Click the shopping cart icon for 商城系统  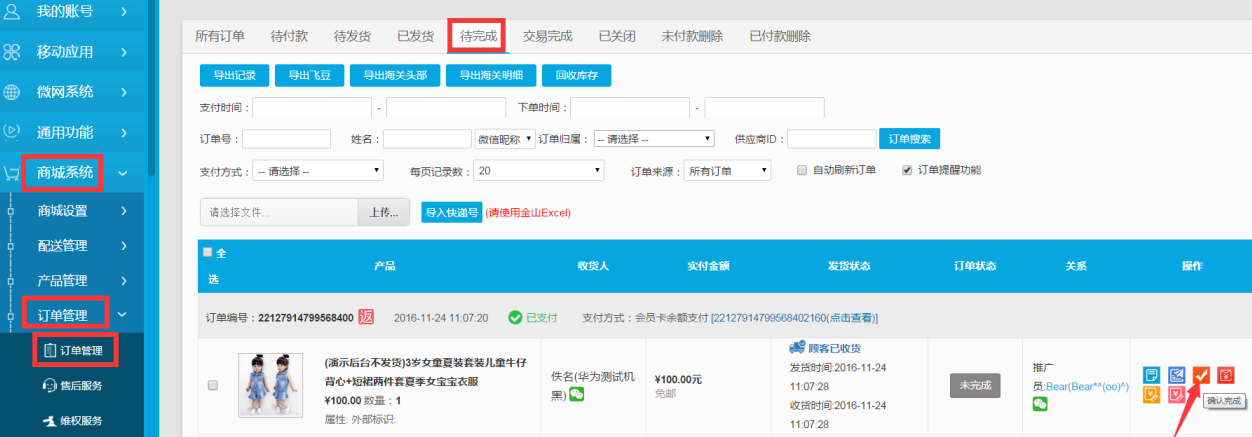point(12,173)
